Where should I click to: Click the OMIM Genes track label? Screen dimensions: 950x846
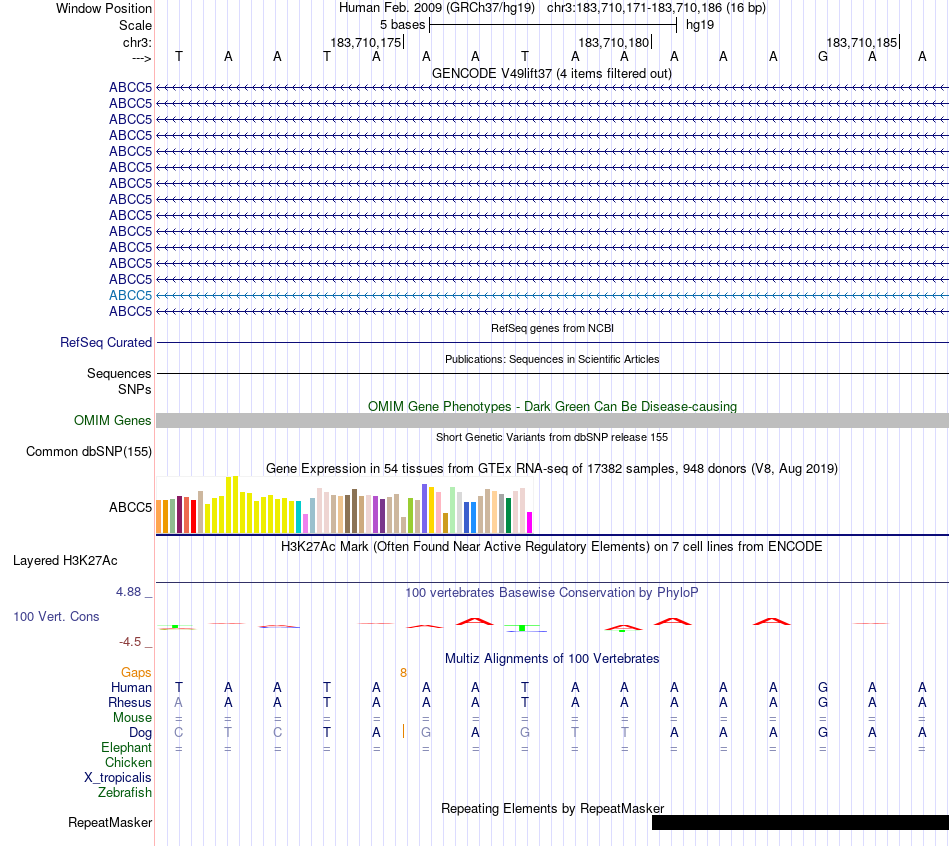pos(113,420)
